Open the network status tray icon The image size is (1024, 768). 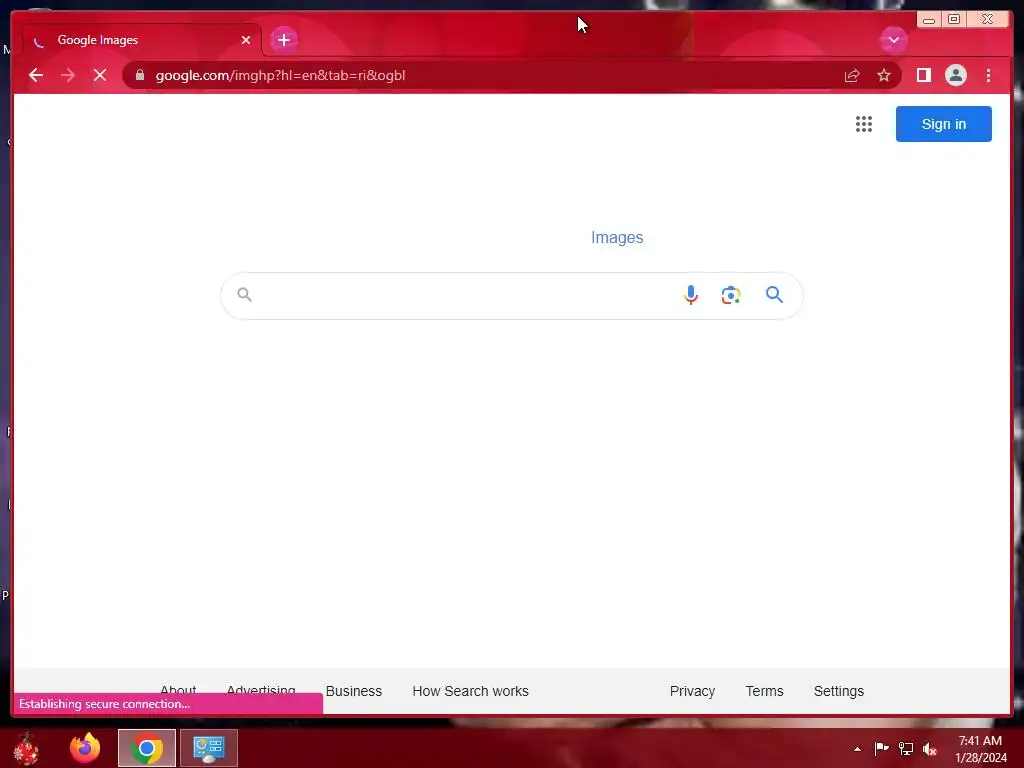tap(905, 749)
